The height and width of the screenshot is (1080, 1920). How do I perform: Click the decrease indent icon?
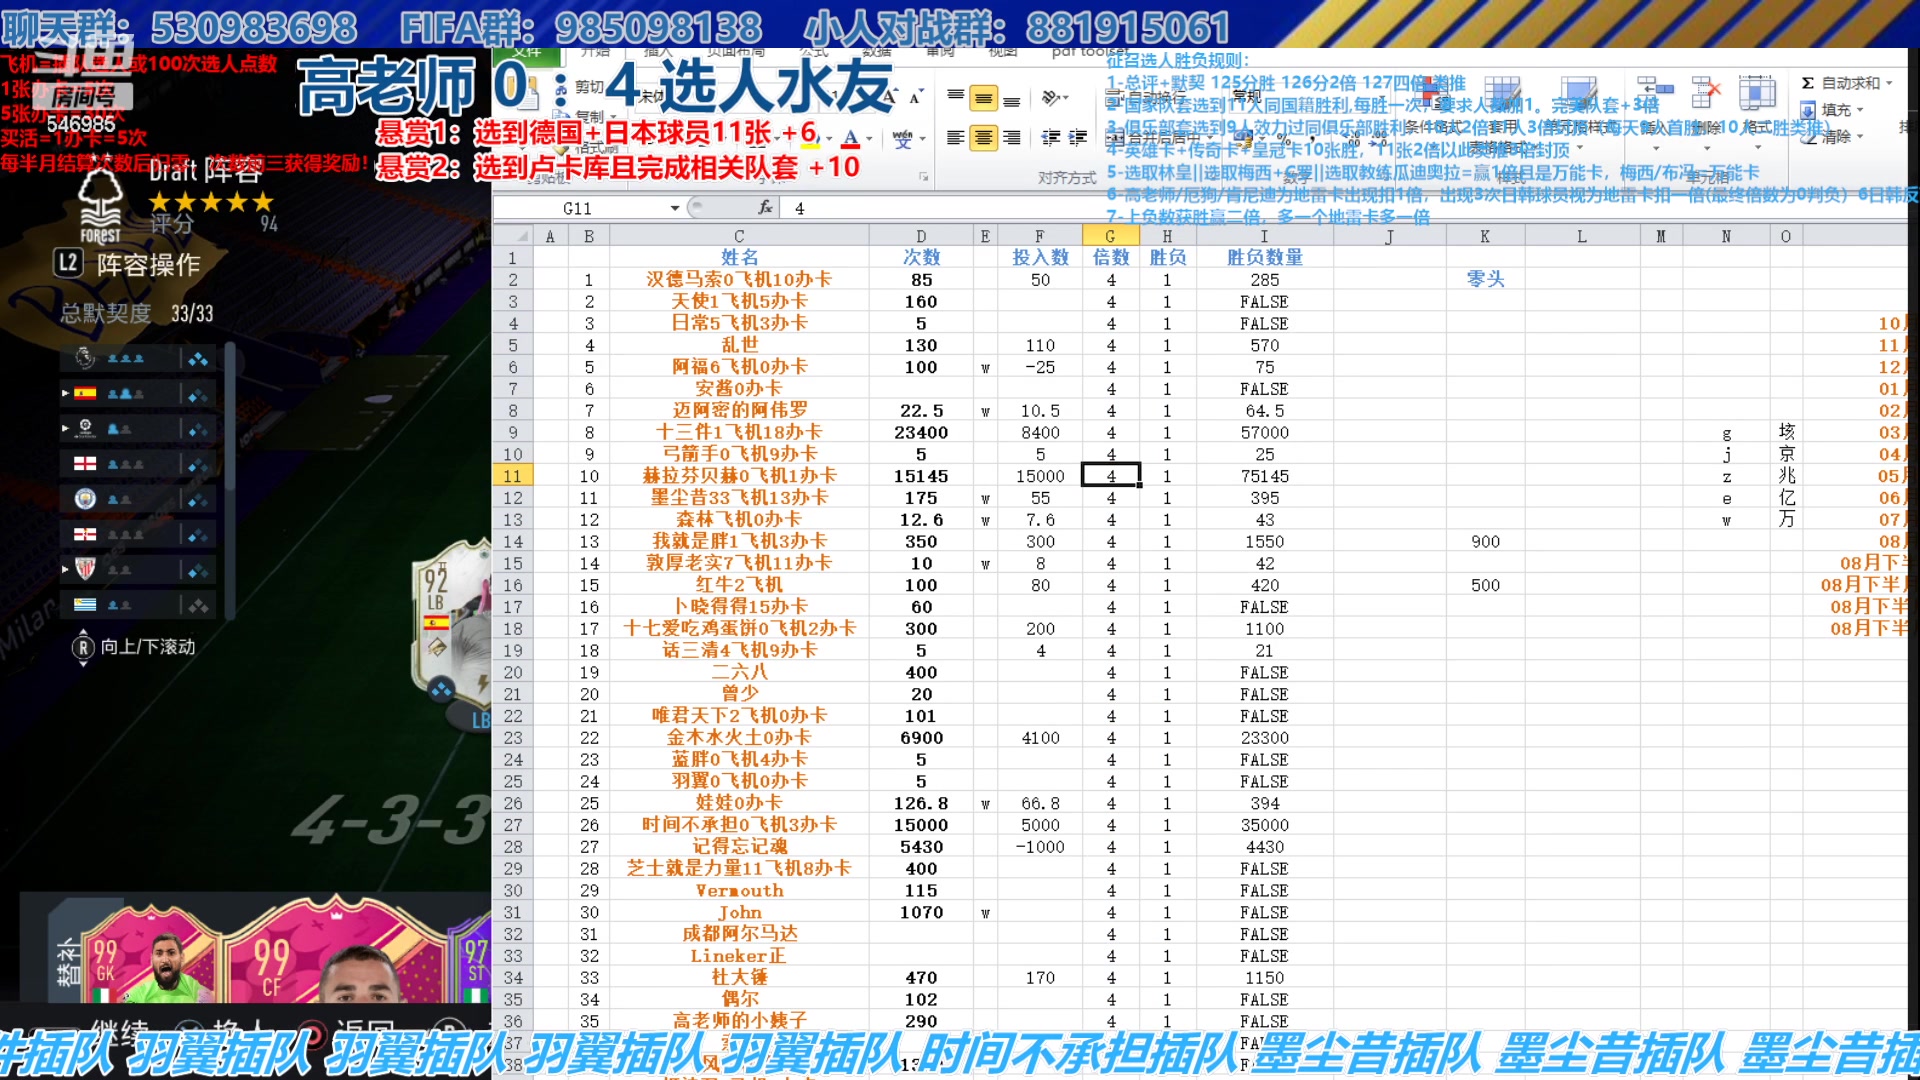pos(1051,138)
